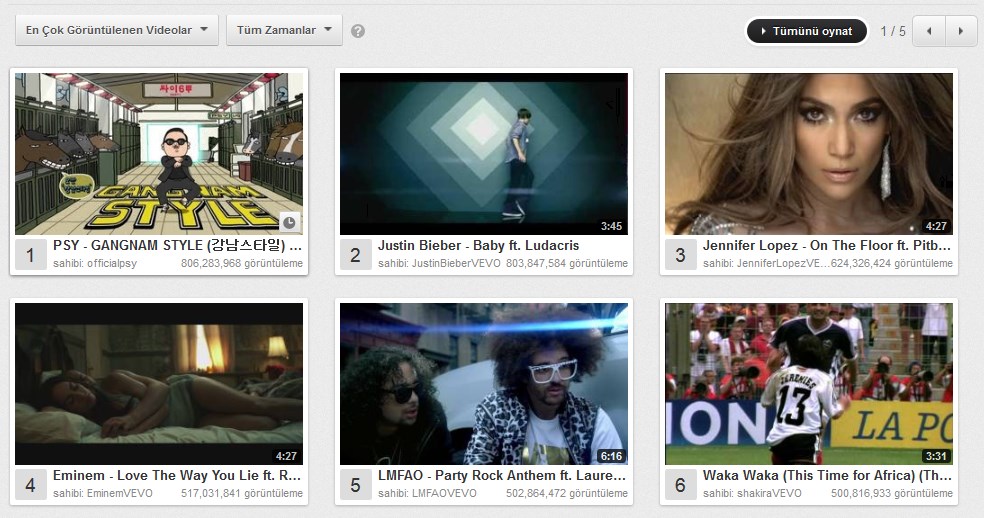
Task: Click the rank number 6 badge
Action: [x=680, y=485]
